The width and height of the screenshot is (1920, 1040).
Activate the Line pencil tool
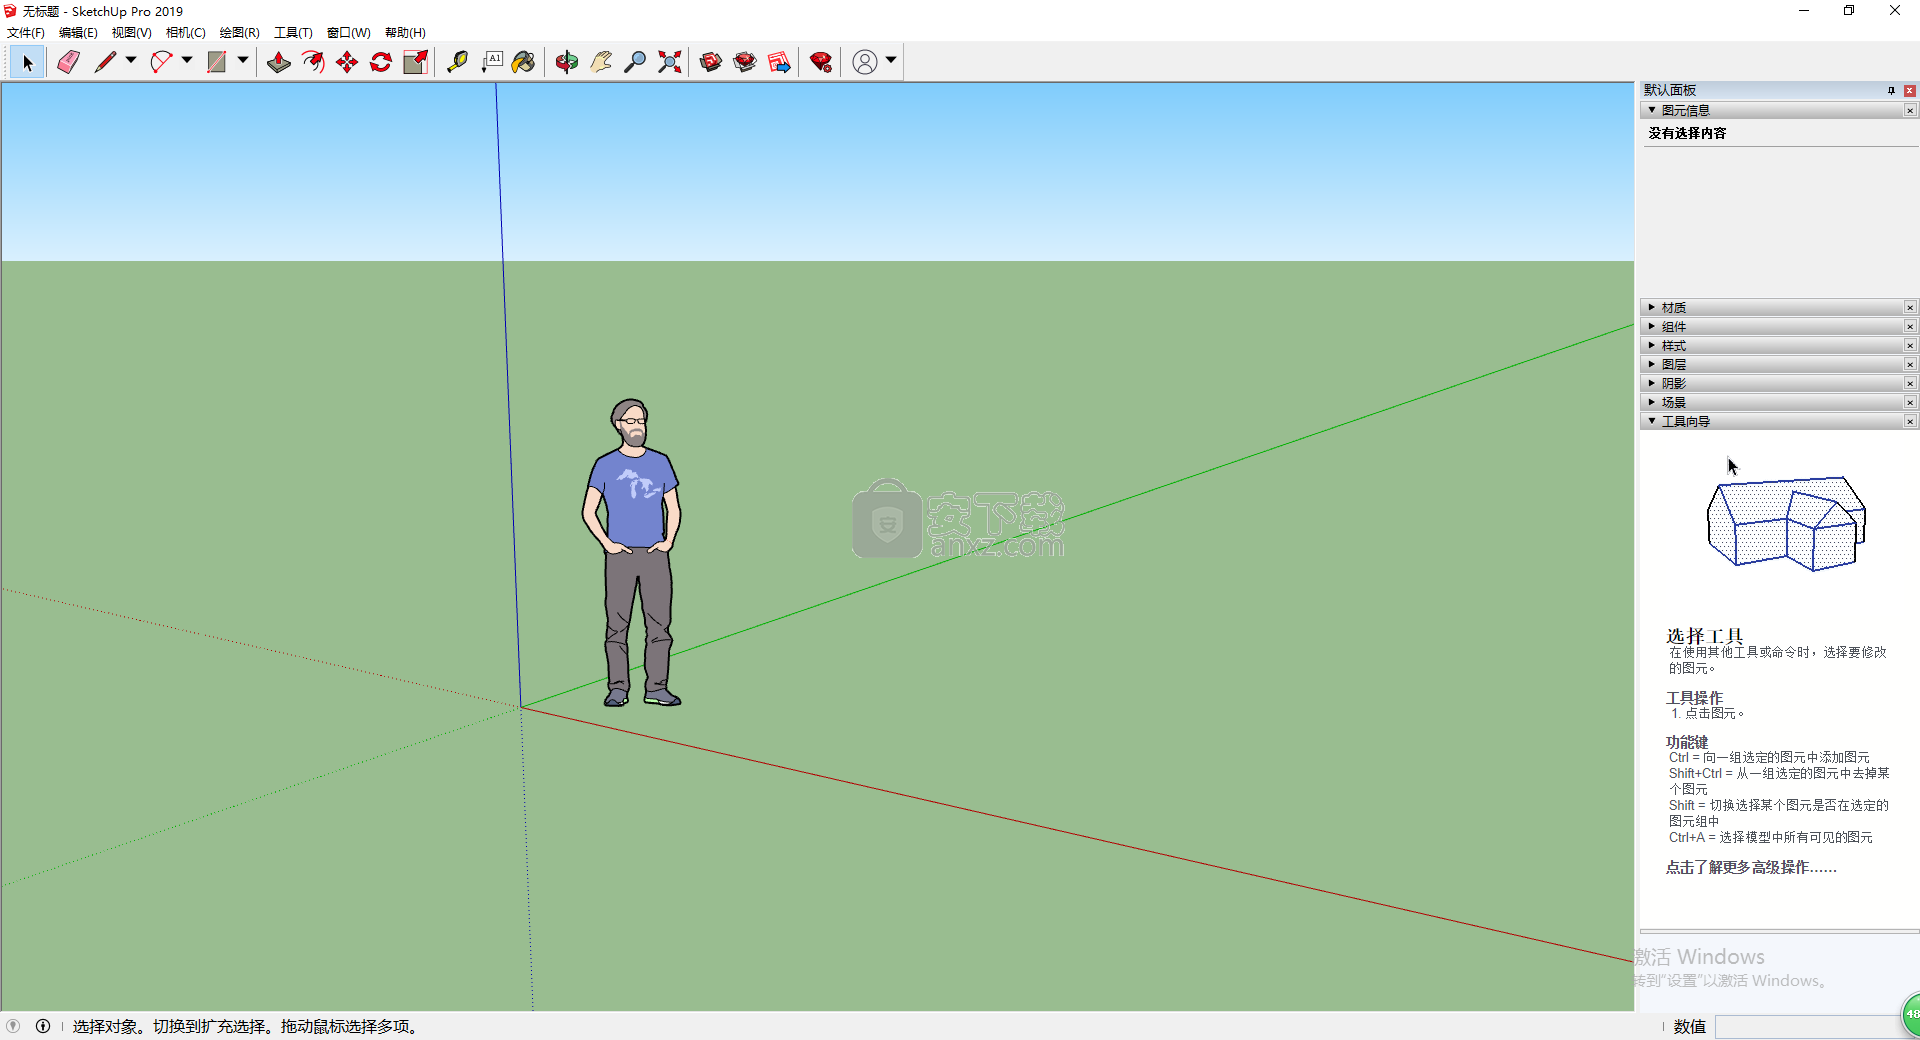(x=105, y=62)
